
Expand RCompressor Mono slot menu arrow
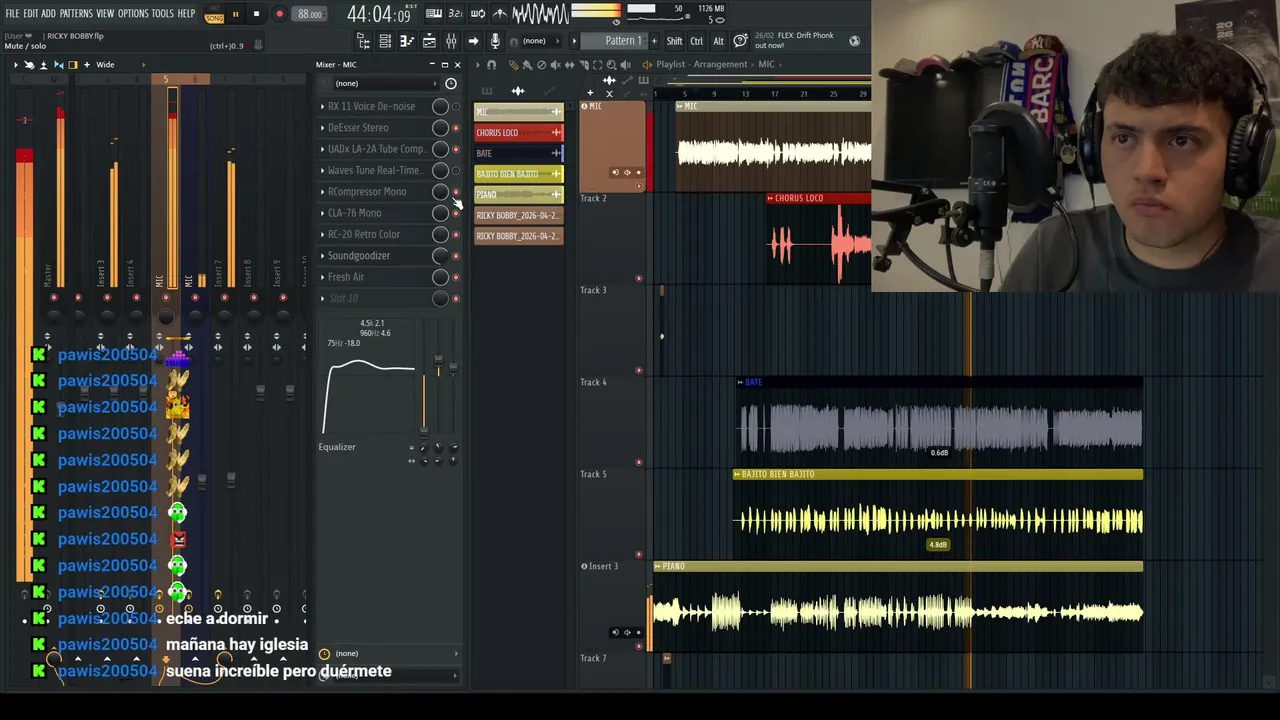click(322, 192)
